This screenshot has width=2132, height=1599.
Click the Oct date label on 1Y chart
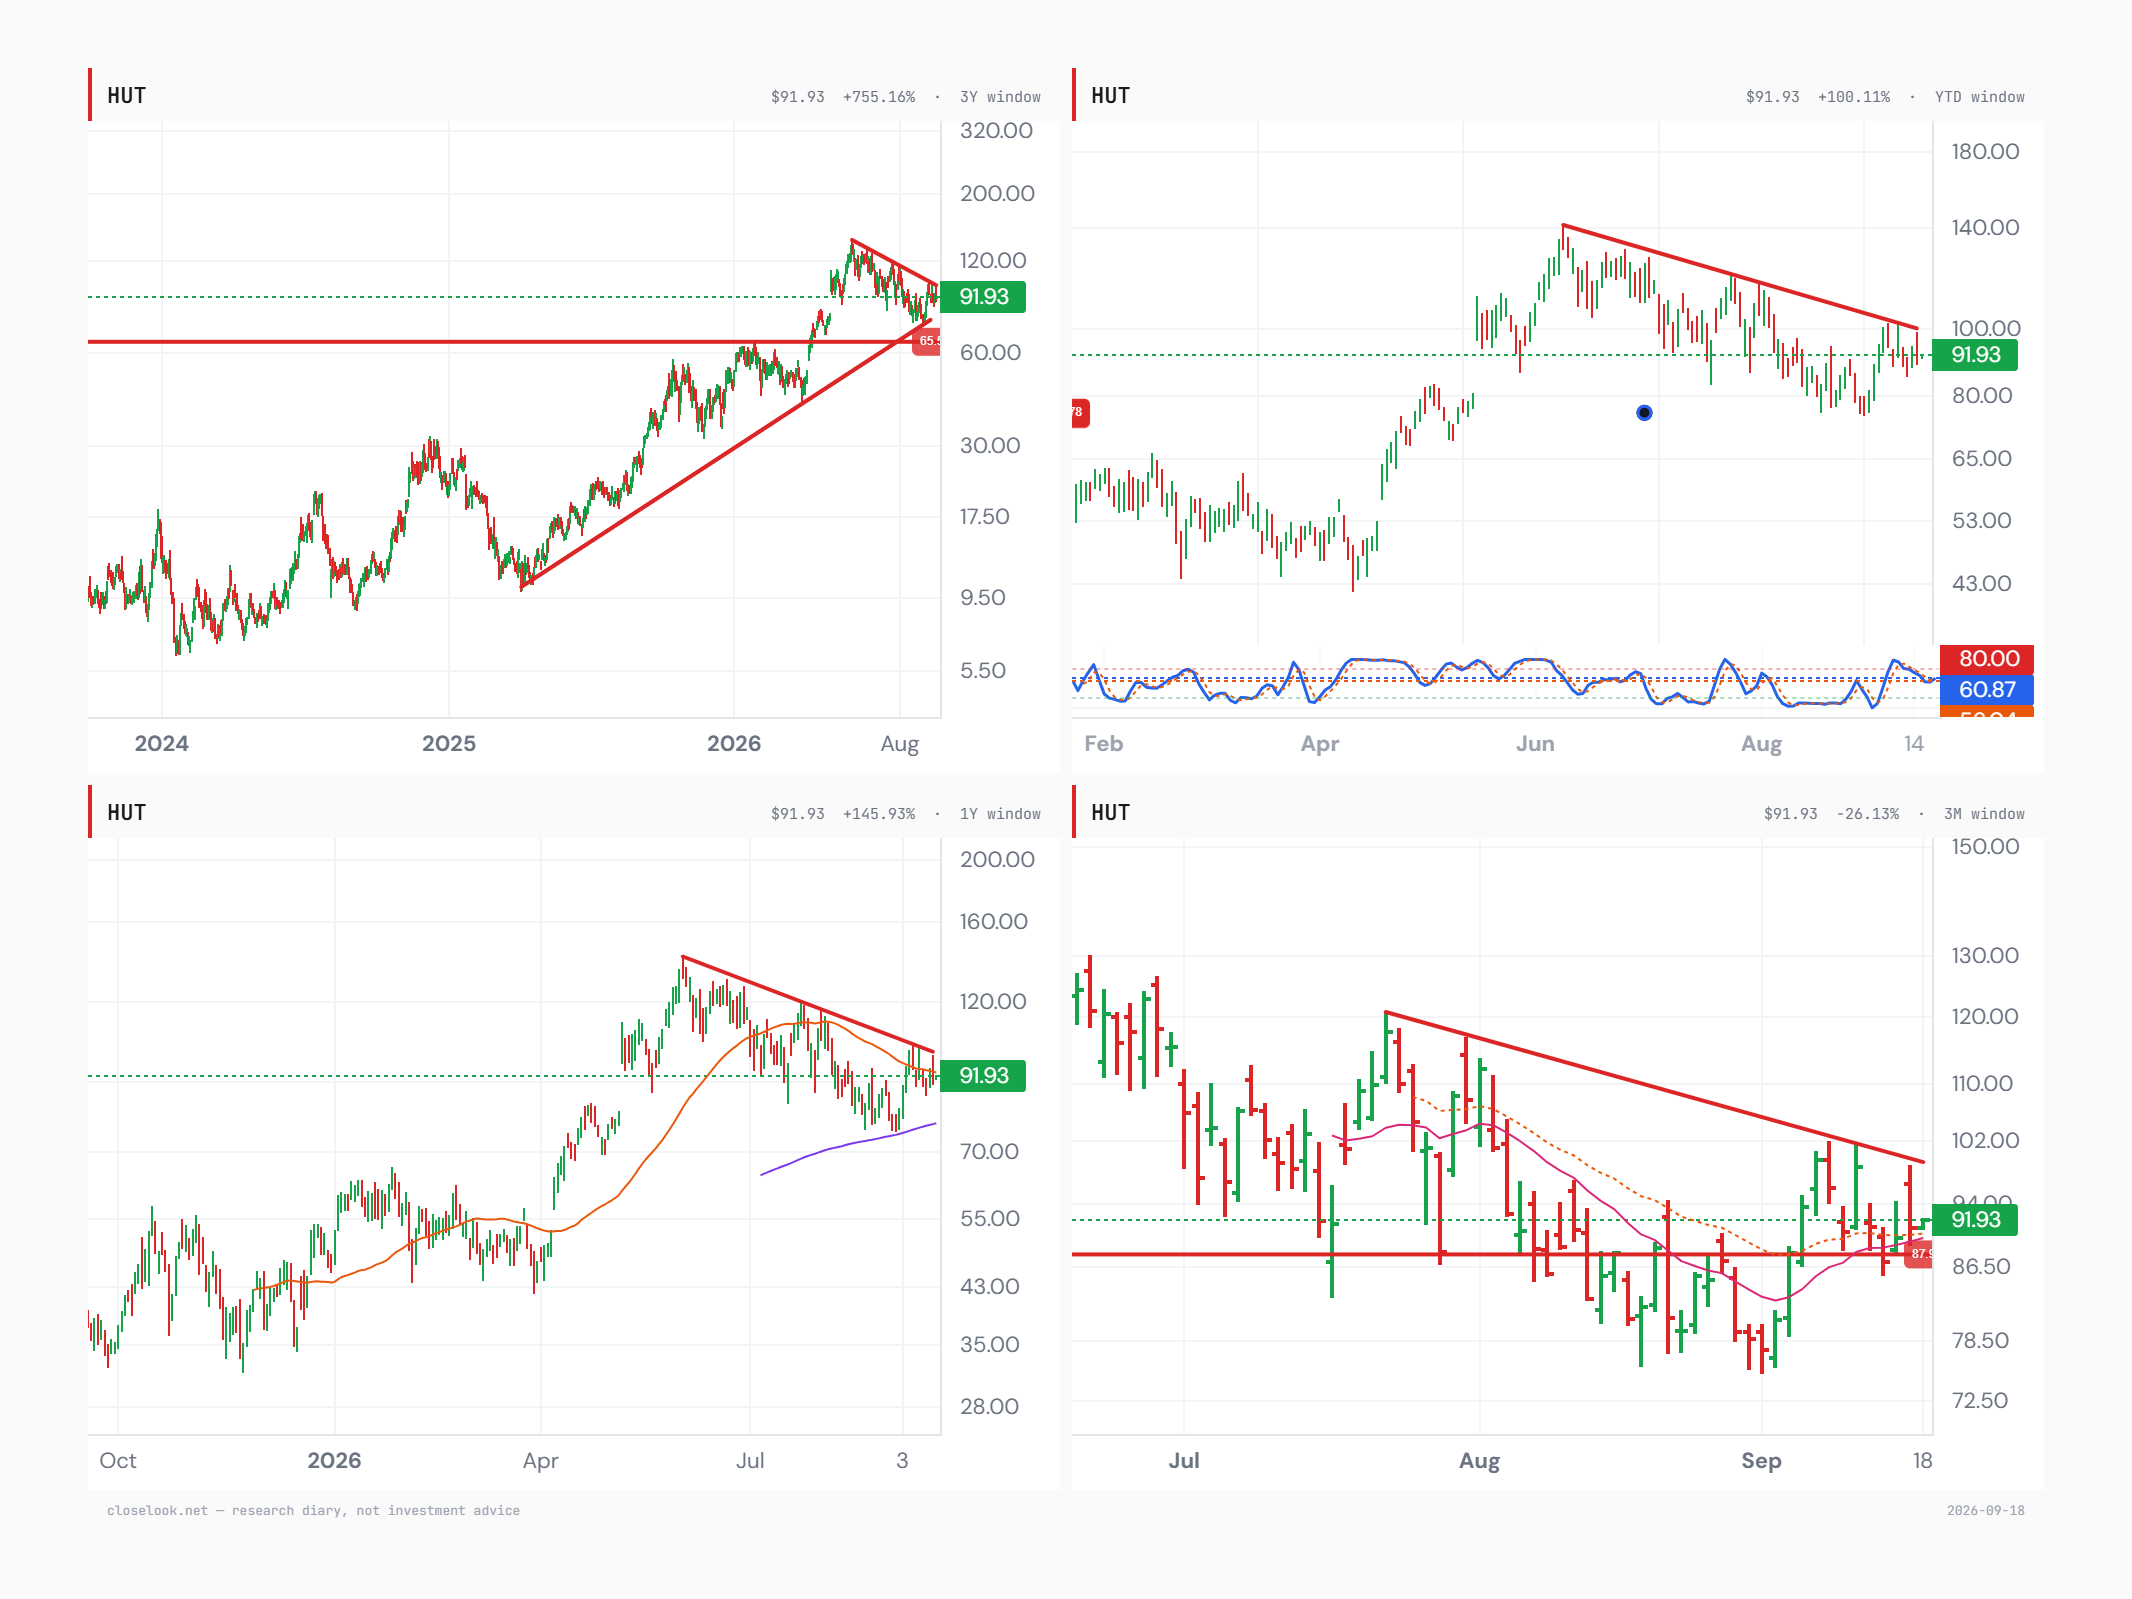point(117,1461)
